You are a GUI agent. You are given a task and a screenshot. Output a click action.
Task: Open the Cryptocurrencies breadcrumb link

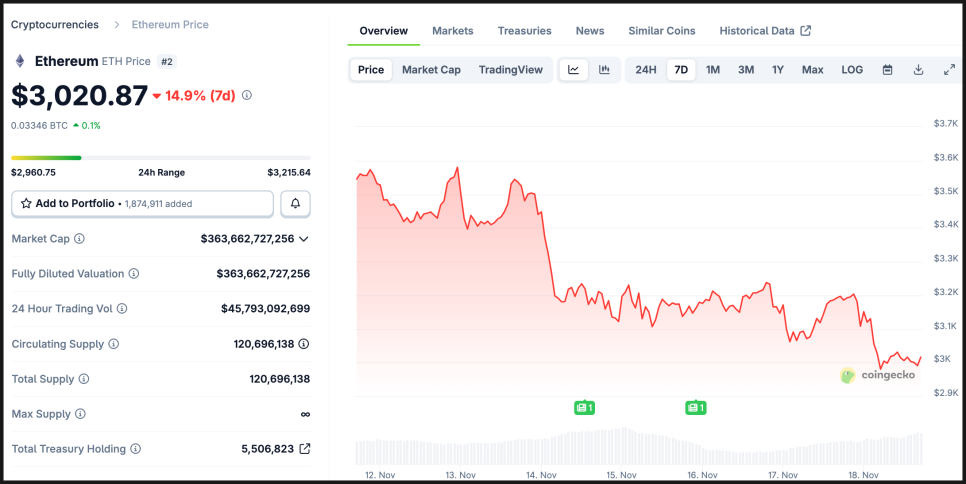pyautogui.click(x=55, y=24)
